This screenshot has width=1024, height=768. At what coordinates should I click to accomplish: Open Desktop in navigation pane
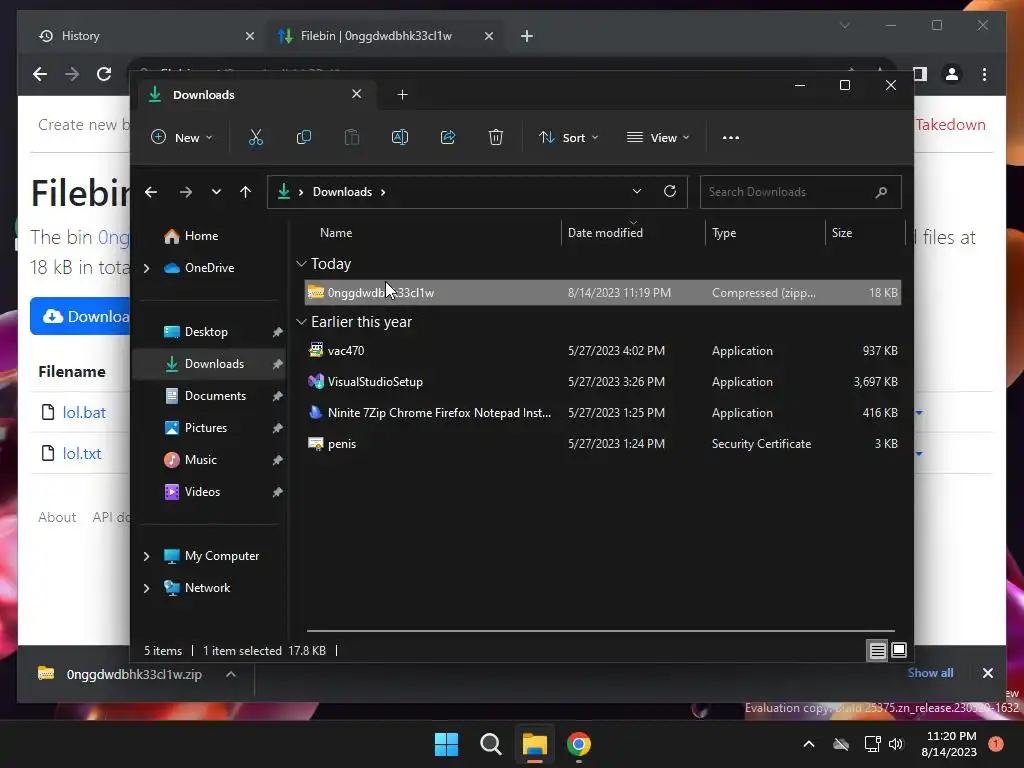coord(206,332)
